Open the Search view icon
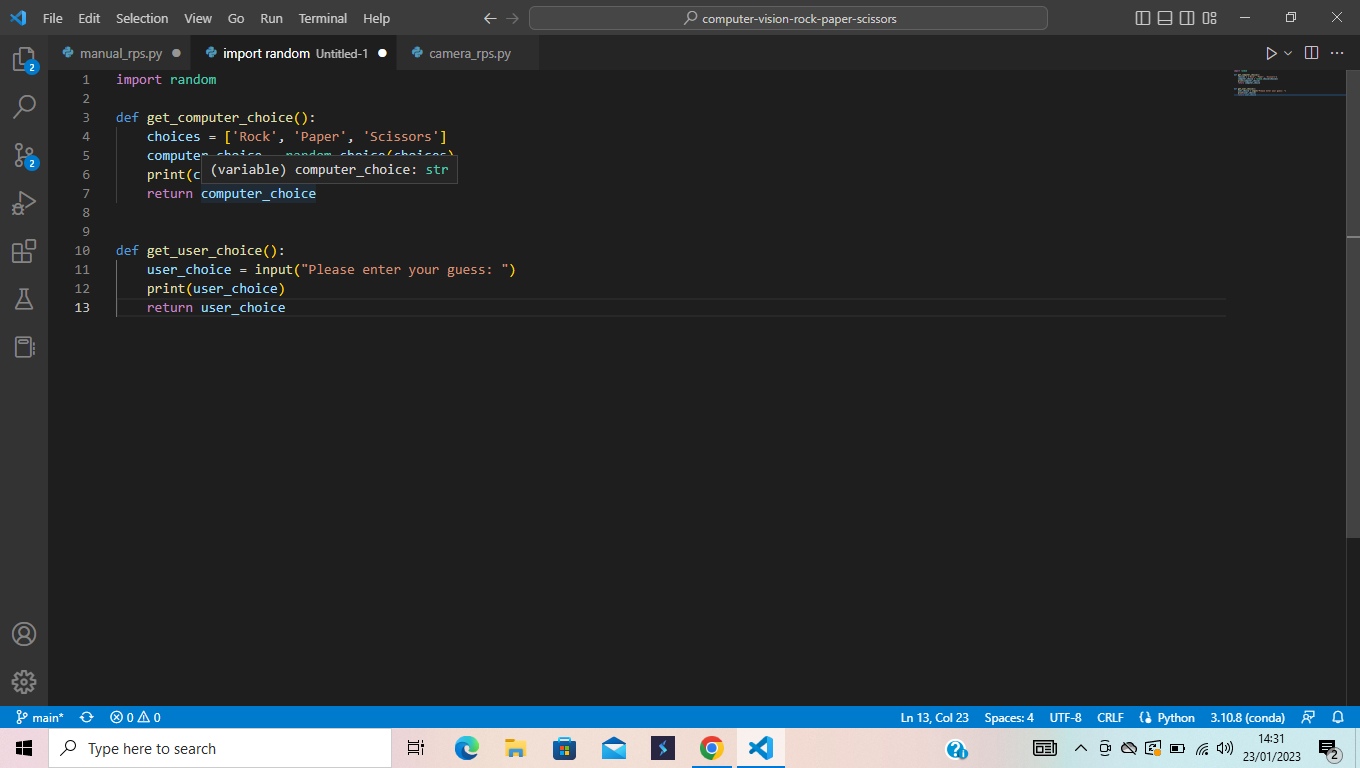Screen dimensions: 1360x768 (x=24, y=106)
